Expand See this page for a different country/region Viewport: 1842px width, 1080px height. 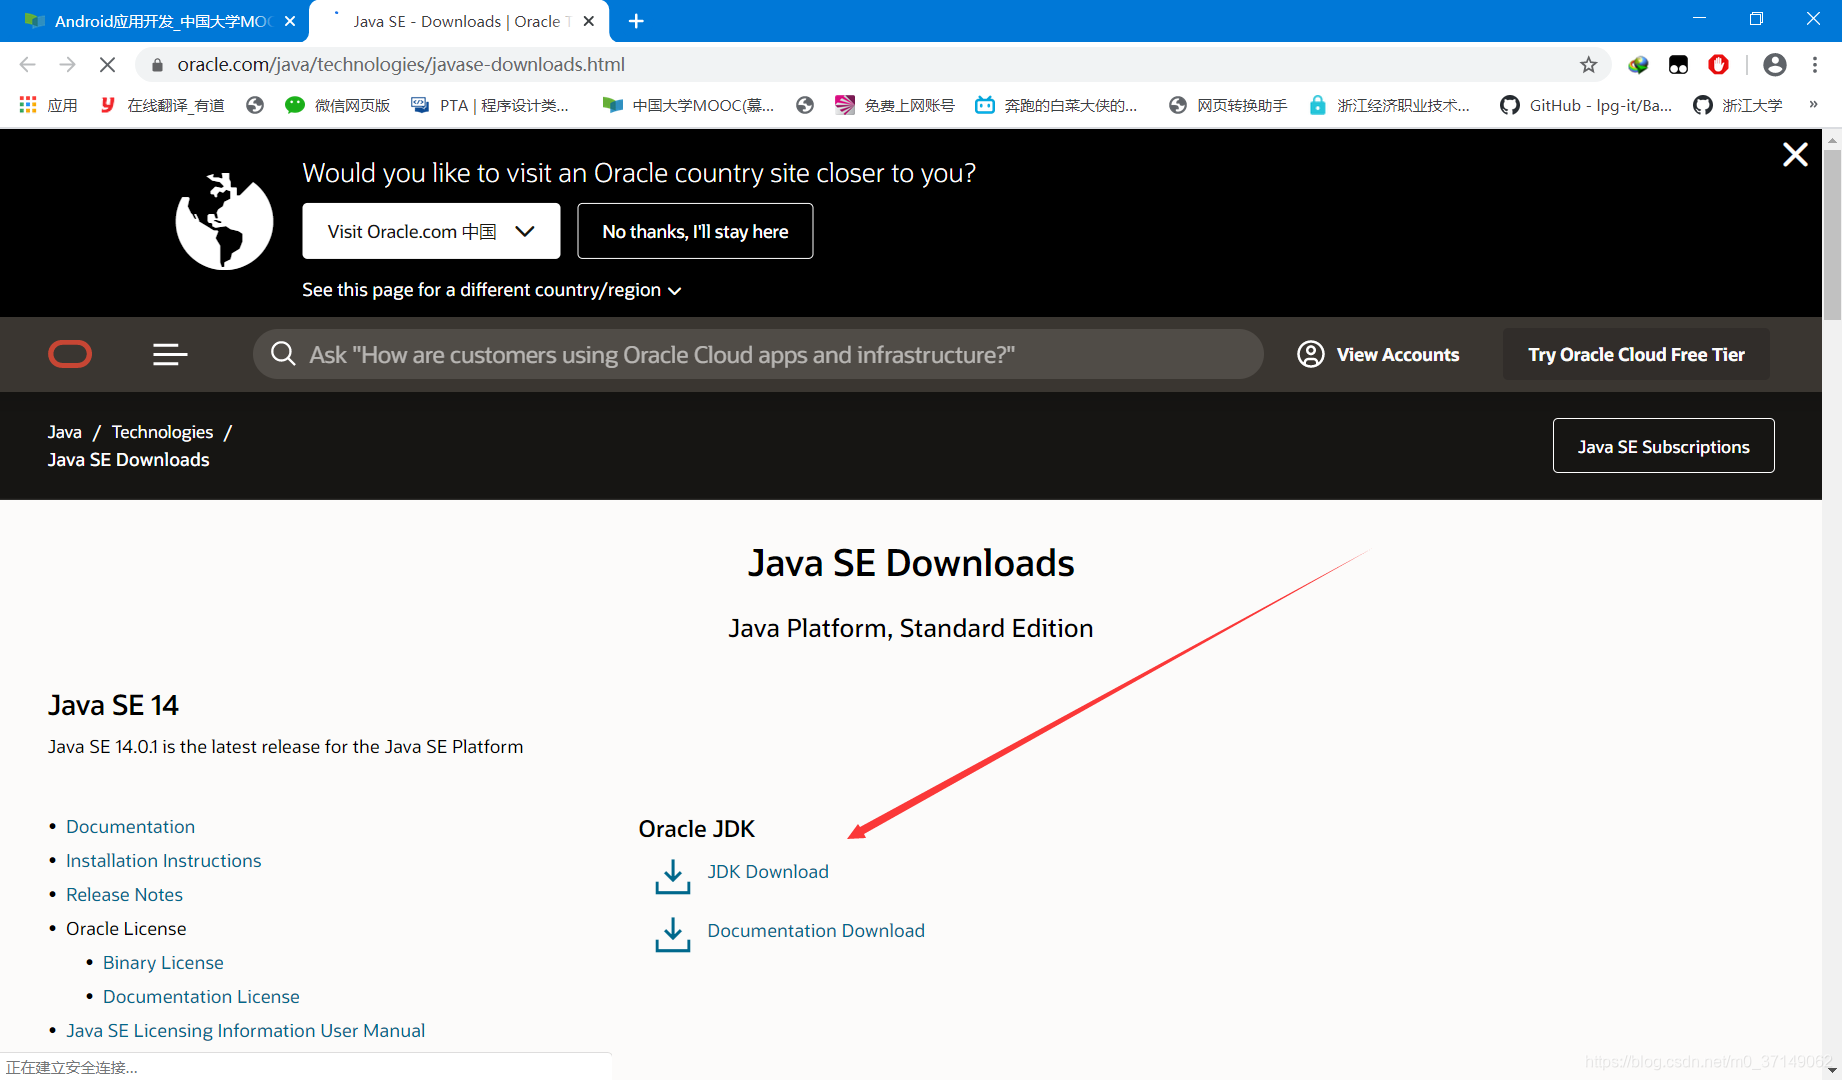pos(492,290)
